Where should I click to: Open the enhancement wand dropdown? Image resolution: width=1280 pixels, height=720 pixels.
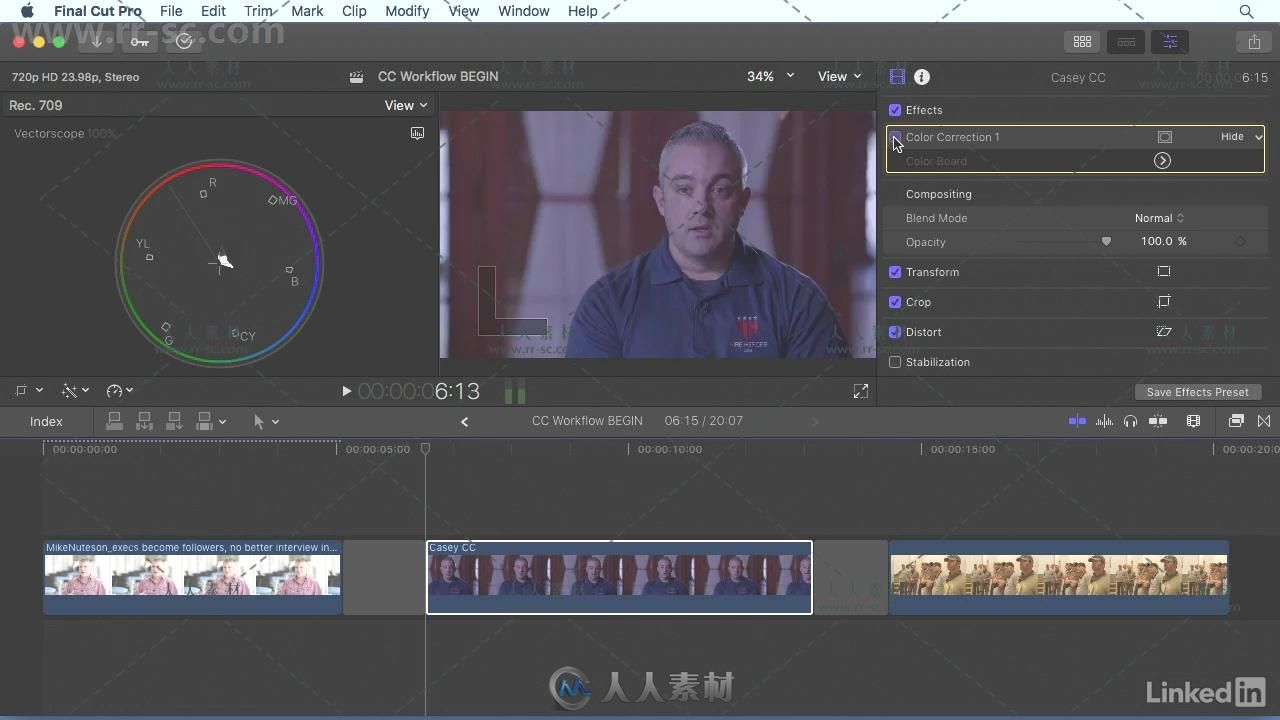(75, 391)
